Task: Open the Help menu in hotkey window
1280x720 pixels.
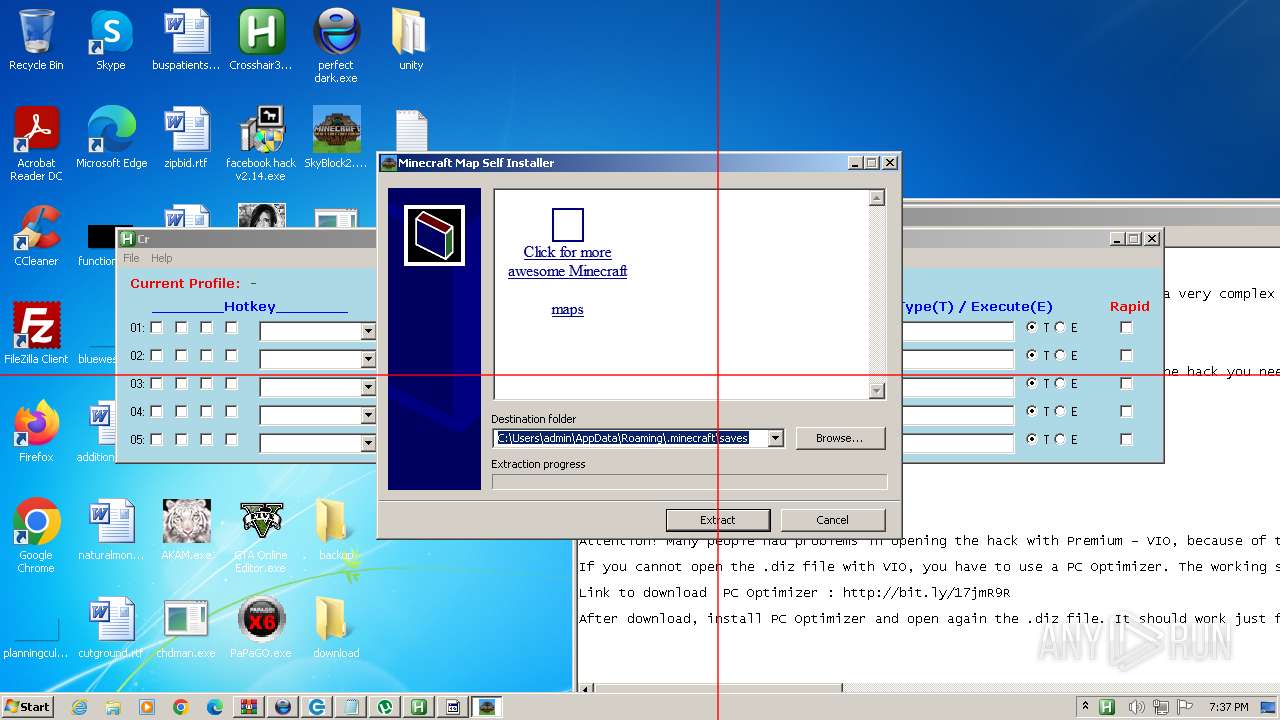Action: pos(162,258)
